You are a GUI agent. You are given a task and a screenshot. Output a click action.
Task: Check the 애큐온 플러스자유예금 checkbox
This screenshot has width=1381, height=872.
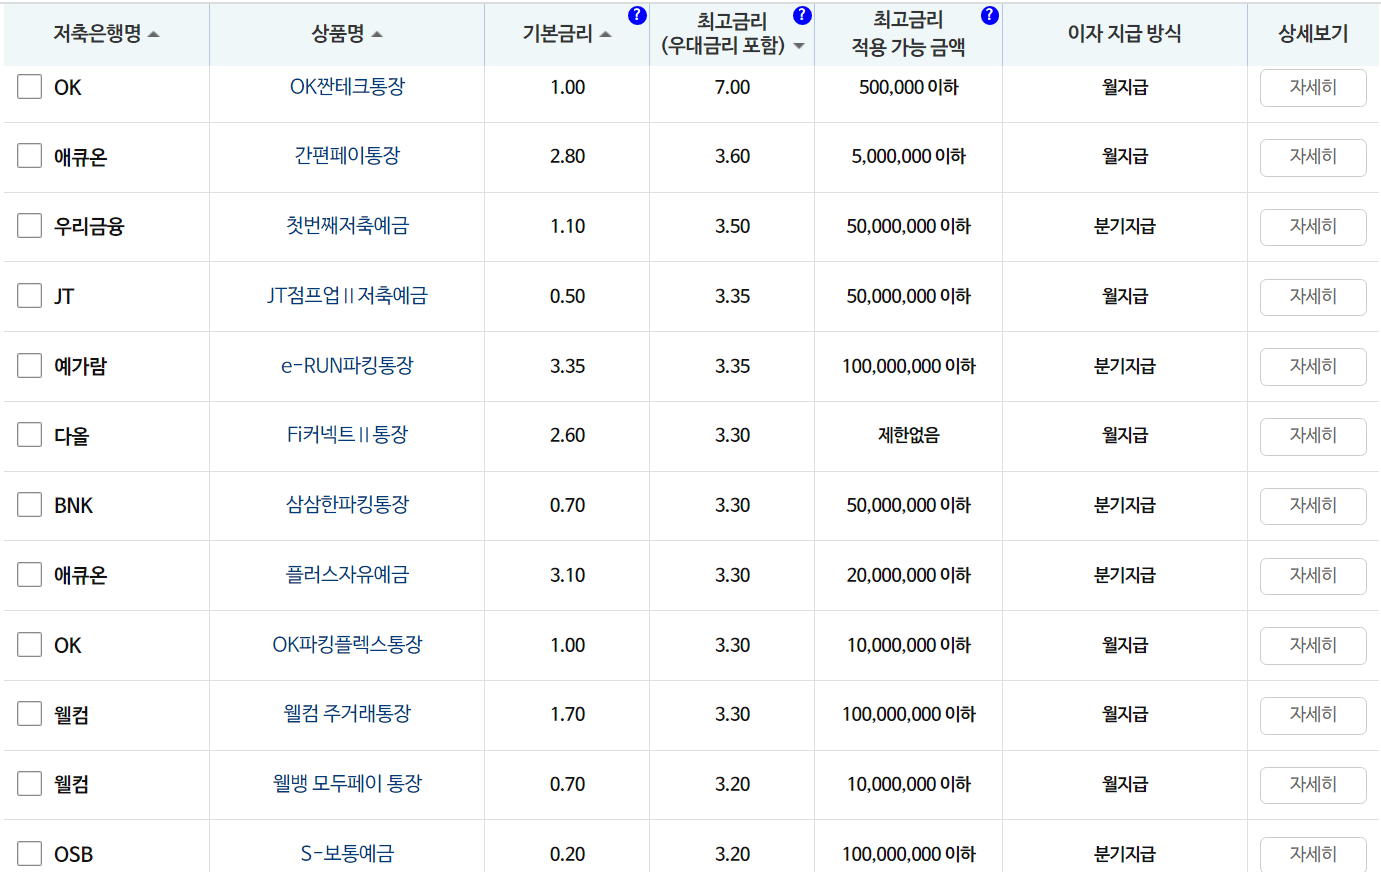click(29, 575)
